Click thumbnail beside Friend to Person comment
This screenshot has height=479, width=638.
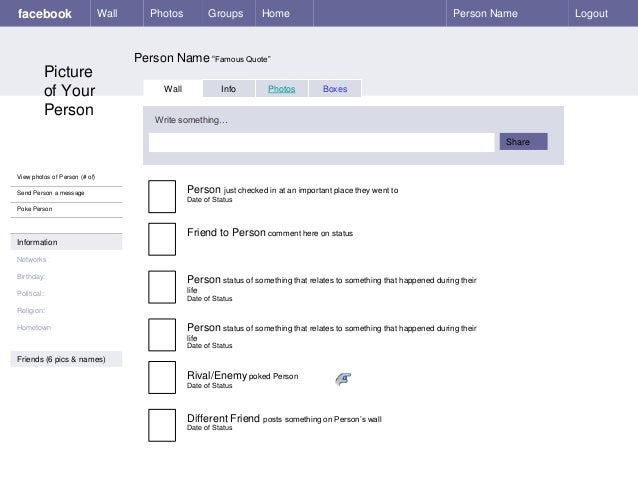coord(162,239)
